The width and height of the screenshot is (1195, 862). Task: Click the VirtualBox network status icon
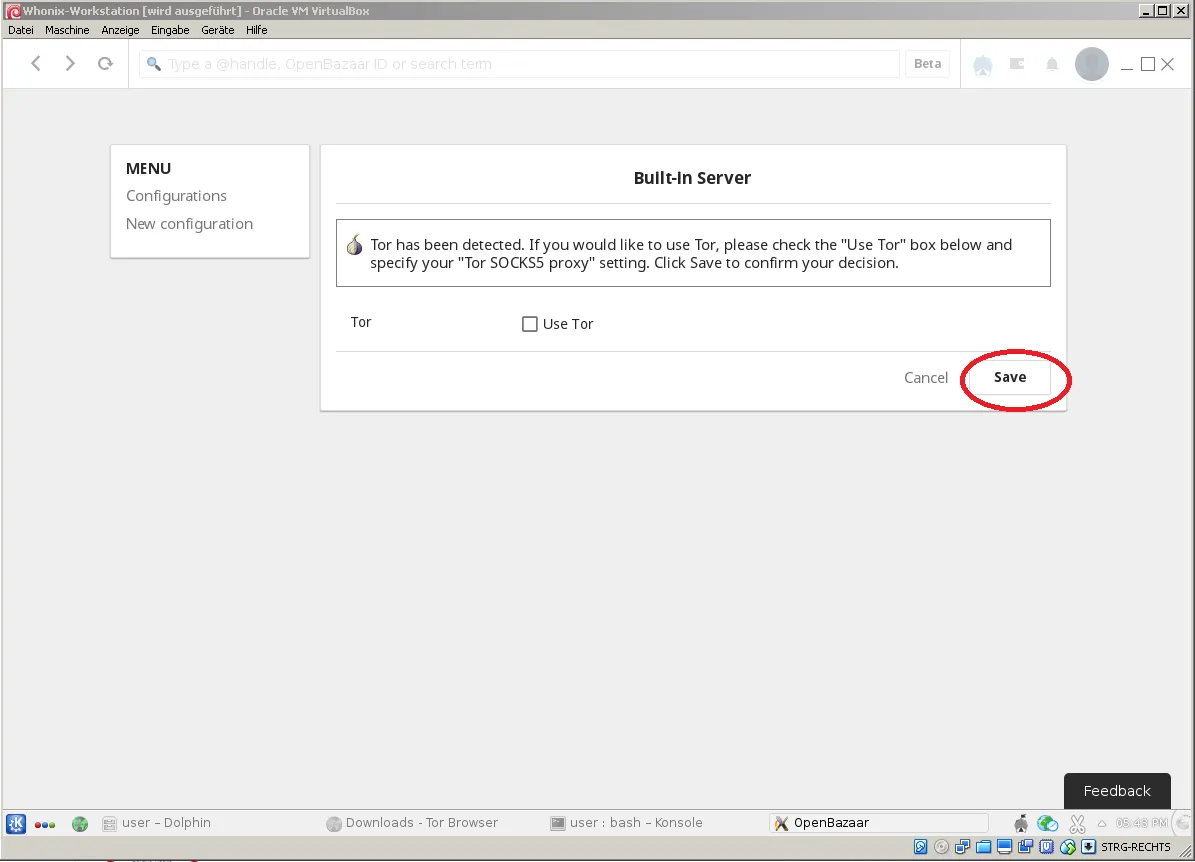(963, 847)
